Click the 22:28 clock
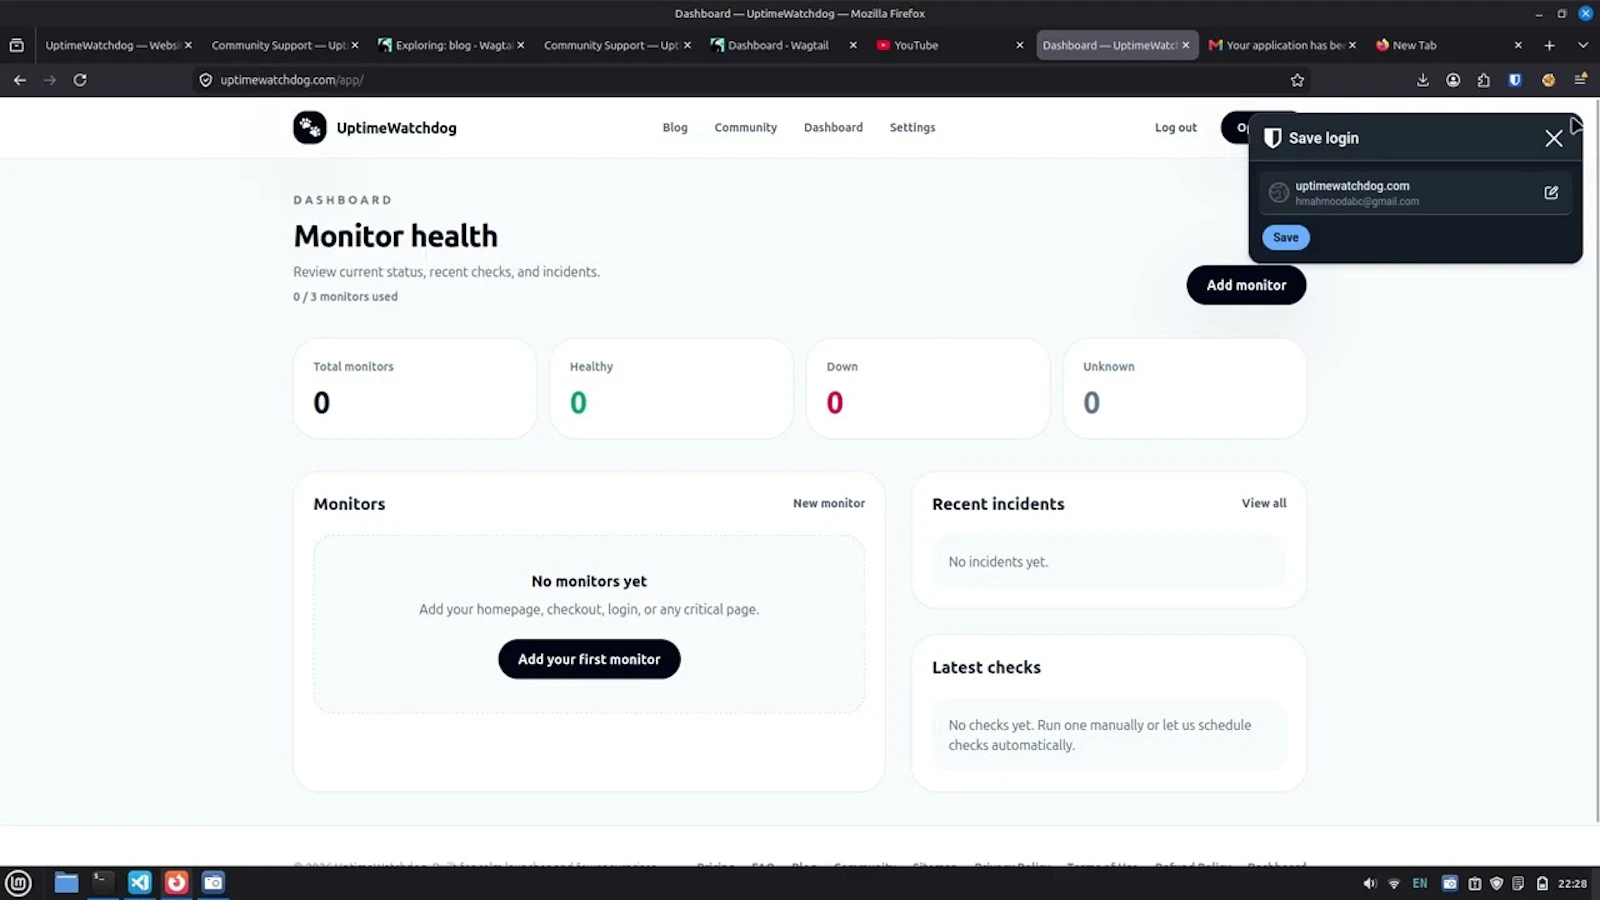This screenshot has height=900, width=1600. [x=1572, y=884]
